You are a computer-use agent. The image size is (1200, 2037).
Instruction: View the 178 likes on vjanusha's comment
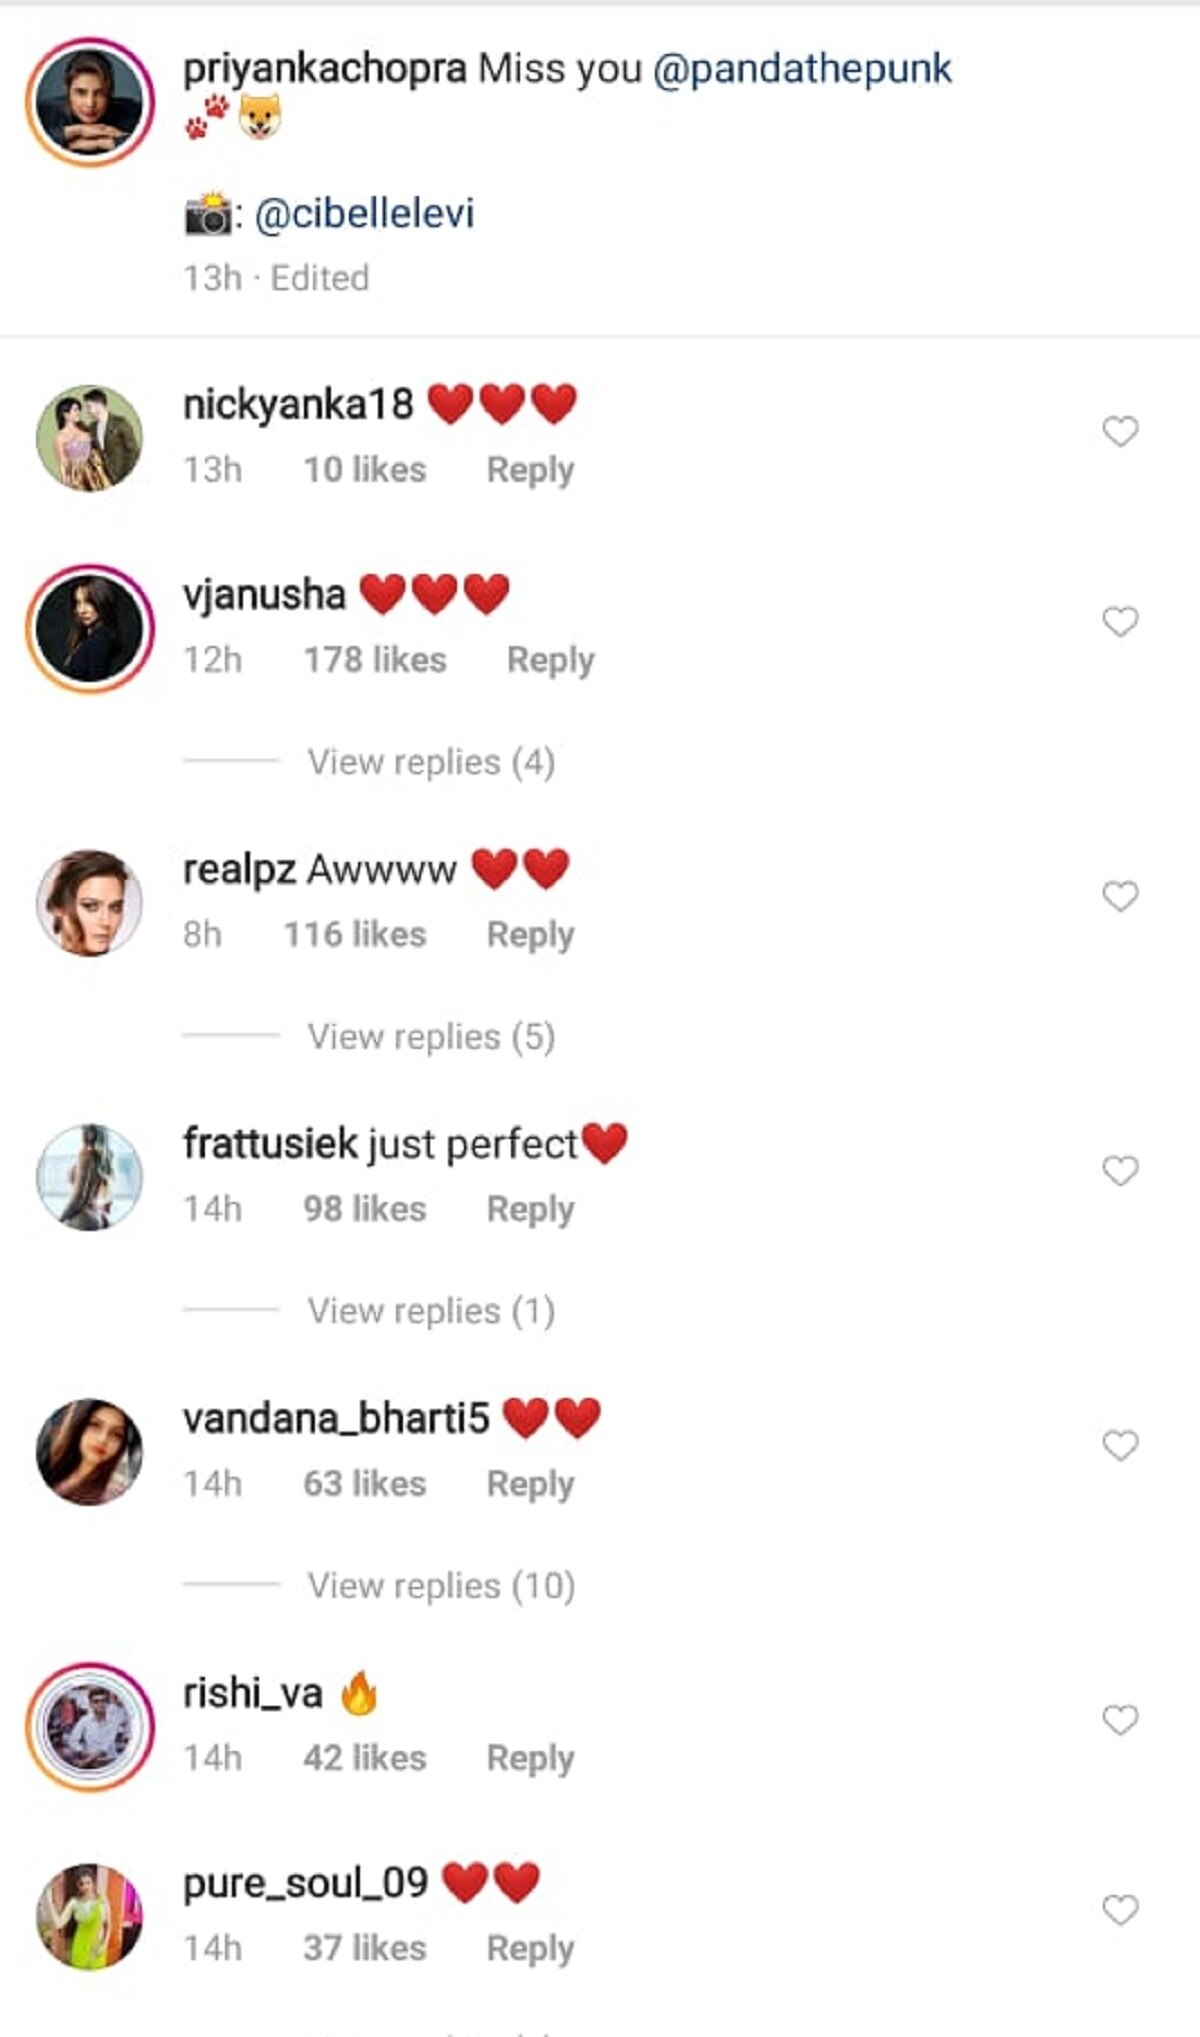tap(375, 660)
